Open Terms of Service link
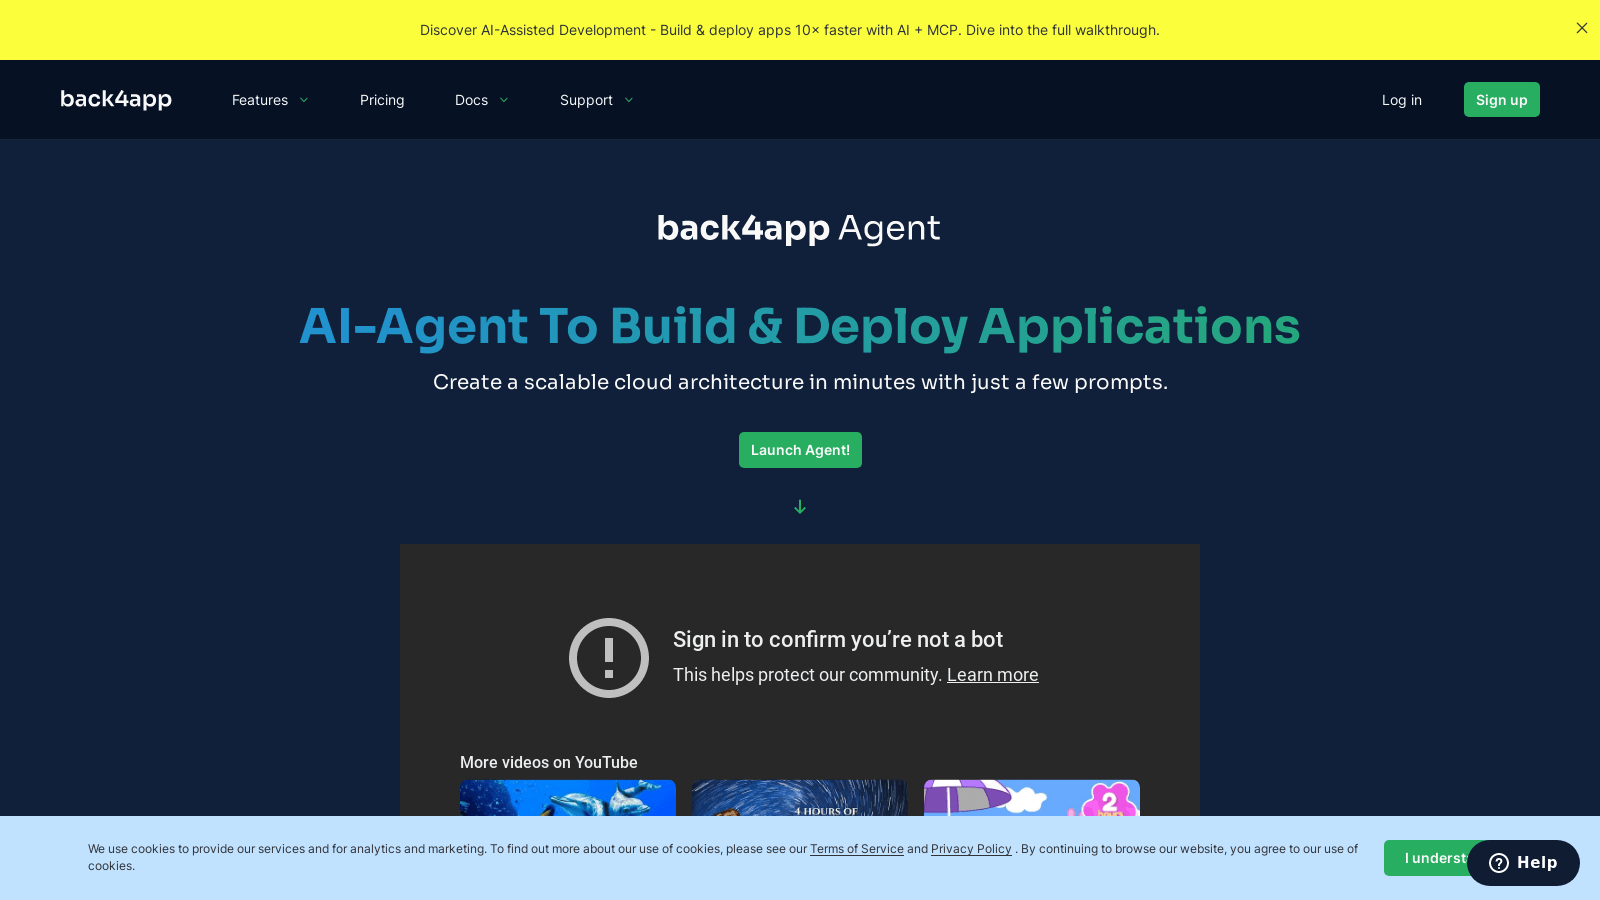This screenshot has width=1600, height=900. [857, 849]
